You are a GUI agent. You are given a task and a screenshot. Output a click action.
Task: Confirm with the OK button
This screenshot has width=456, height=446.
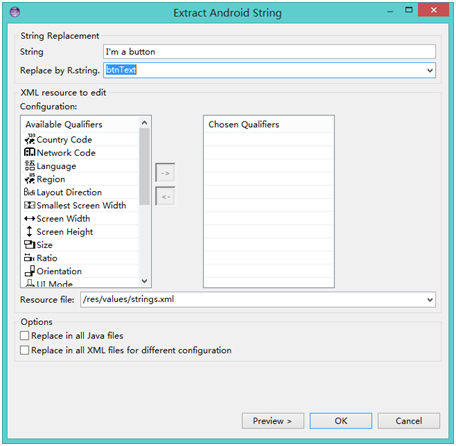(x=341, y=421)
